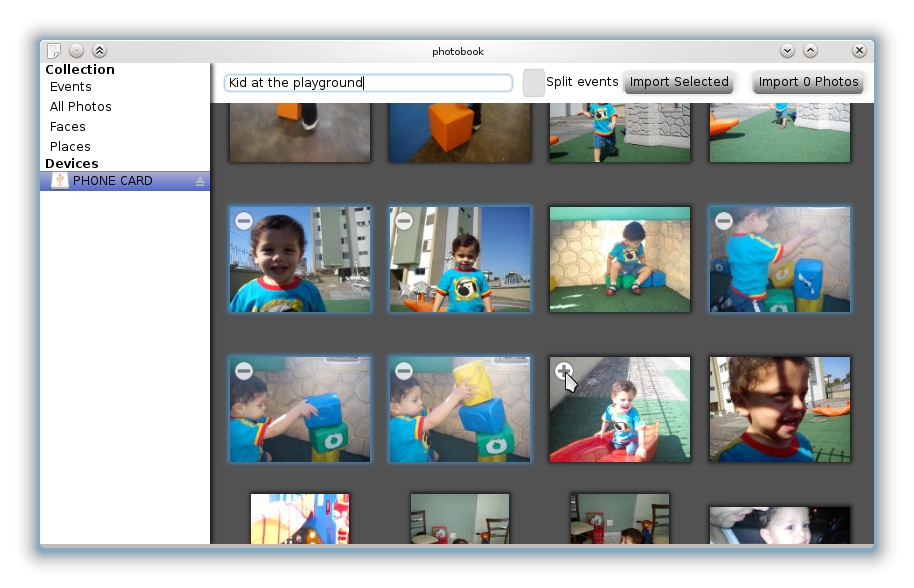This screenshot has width=914, height=588.
Task: Go to Faces in the Collection list
Action: click(68, 127)
